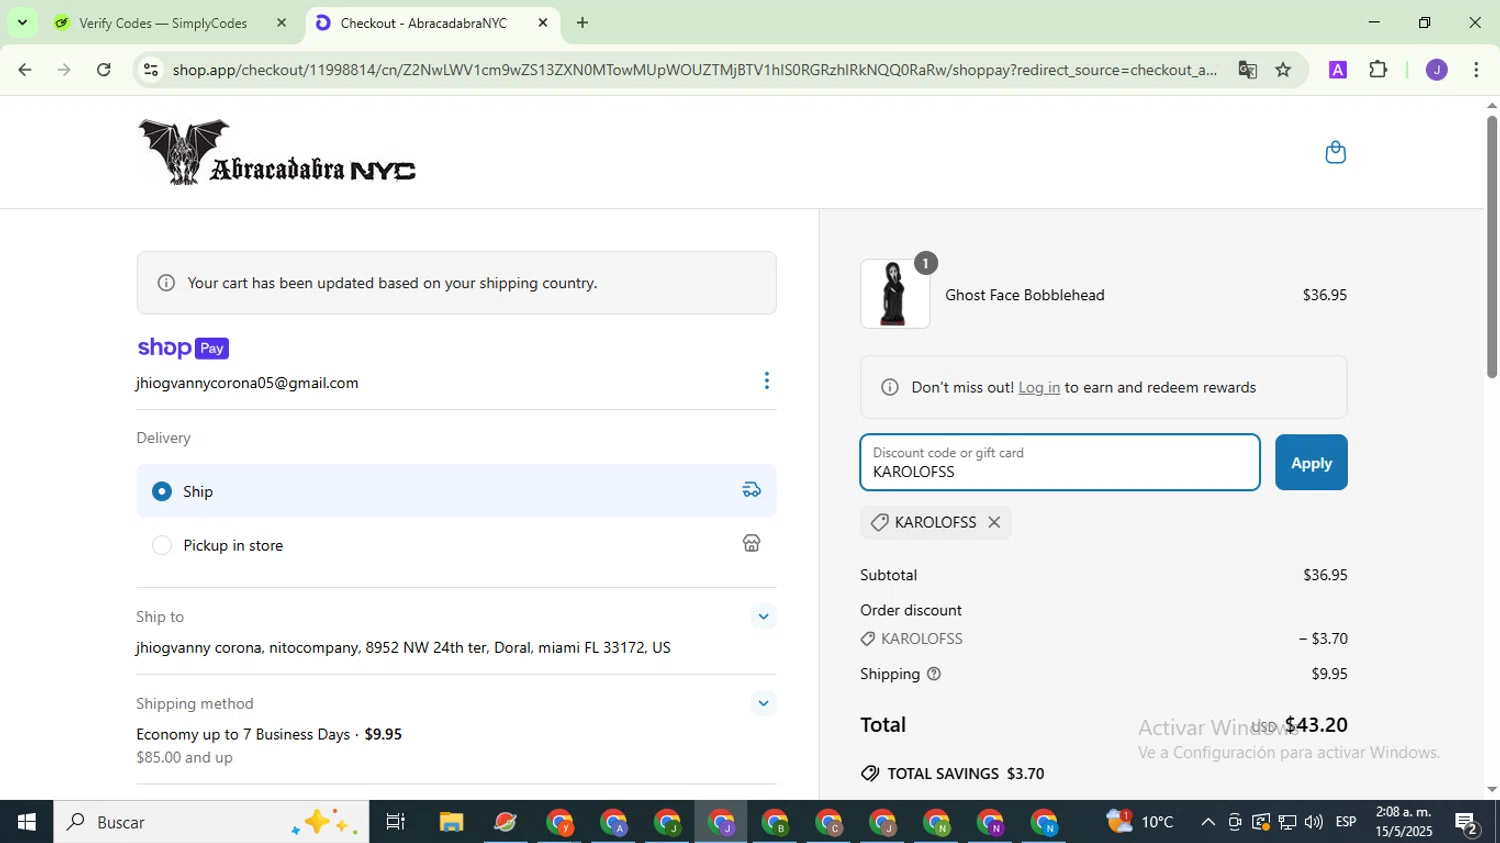The height and width of the screenshot is (843, 1500).
Task: Apply the discount code
Action: click(x=1311, y=462)
